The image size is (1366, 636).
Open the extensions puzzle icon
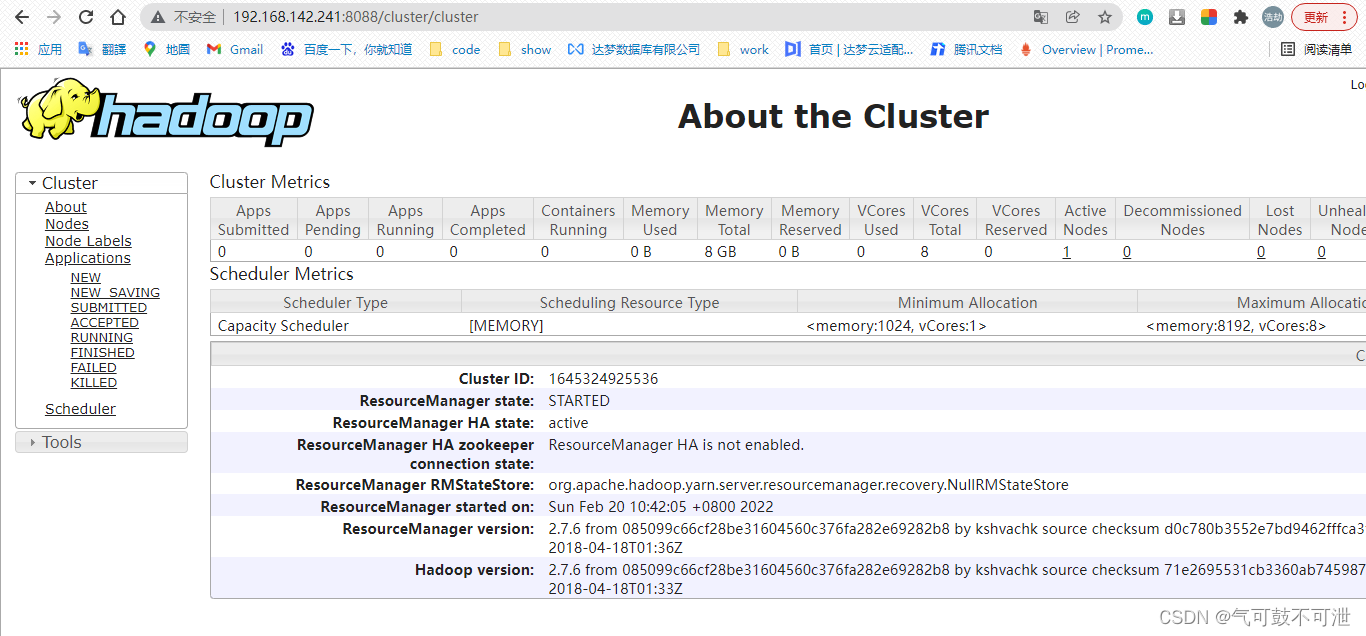(x=1241, y=17)
